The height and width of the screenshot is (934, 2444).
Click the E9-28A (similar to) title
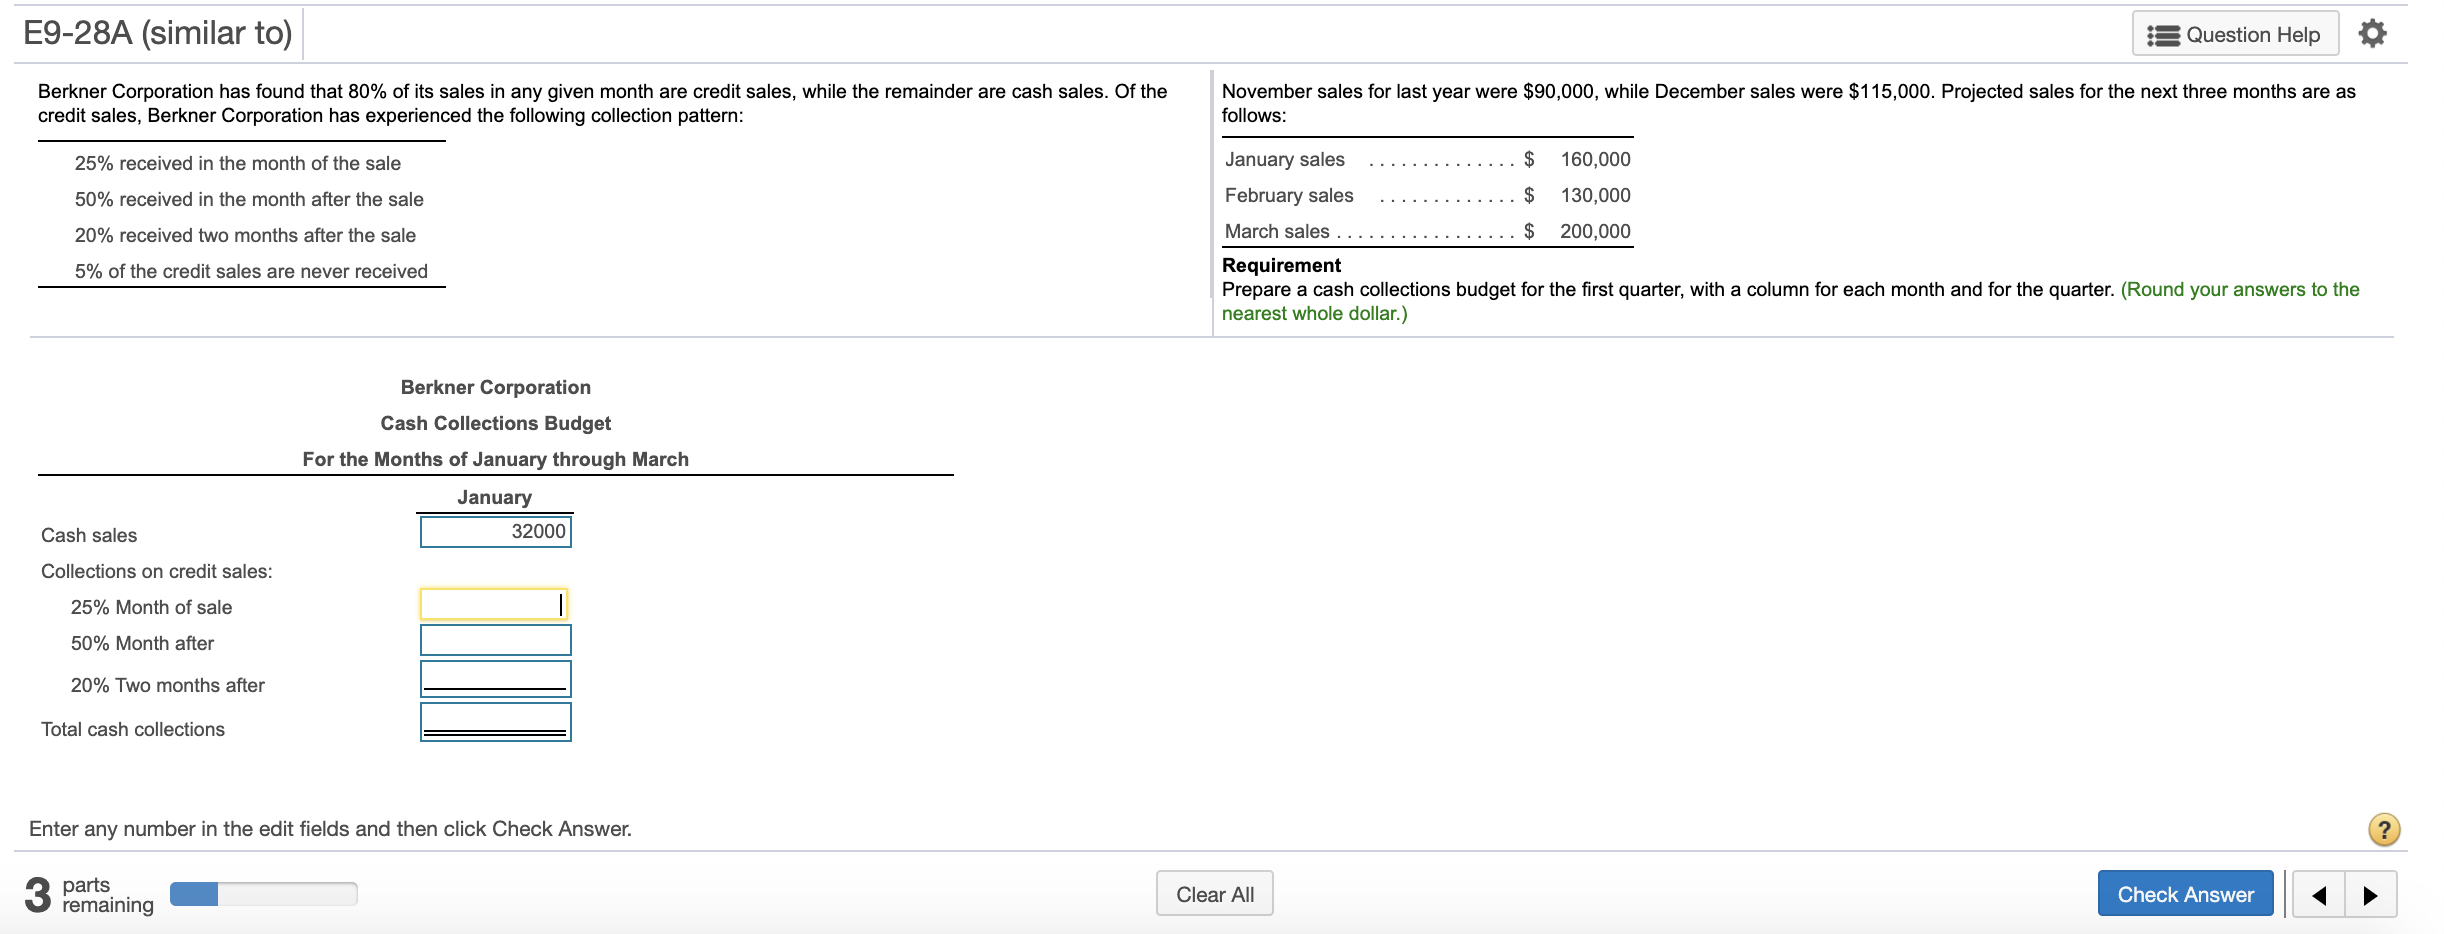click(158, 33)
